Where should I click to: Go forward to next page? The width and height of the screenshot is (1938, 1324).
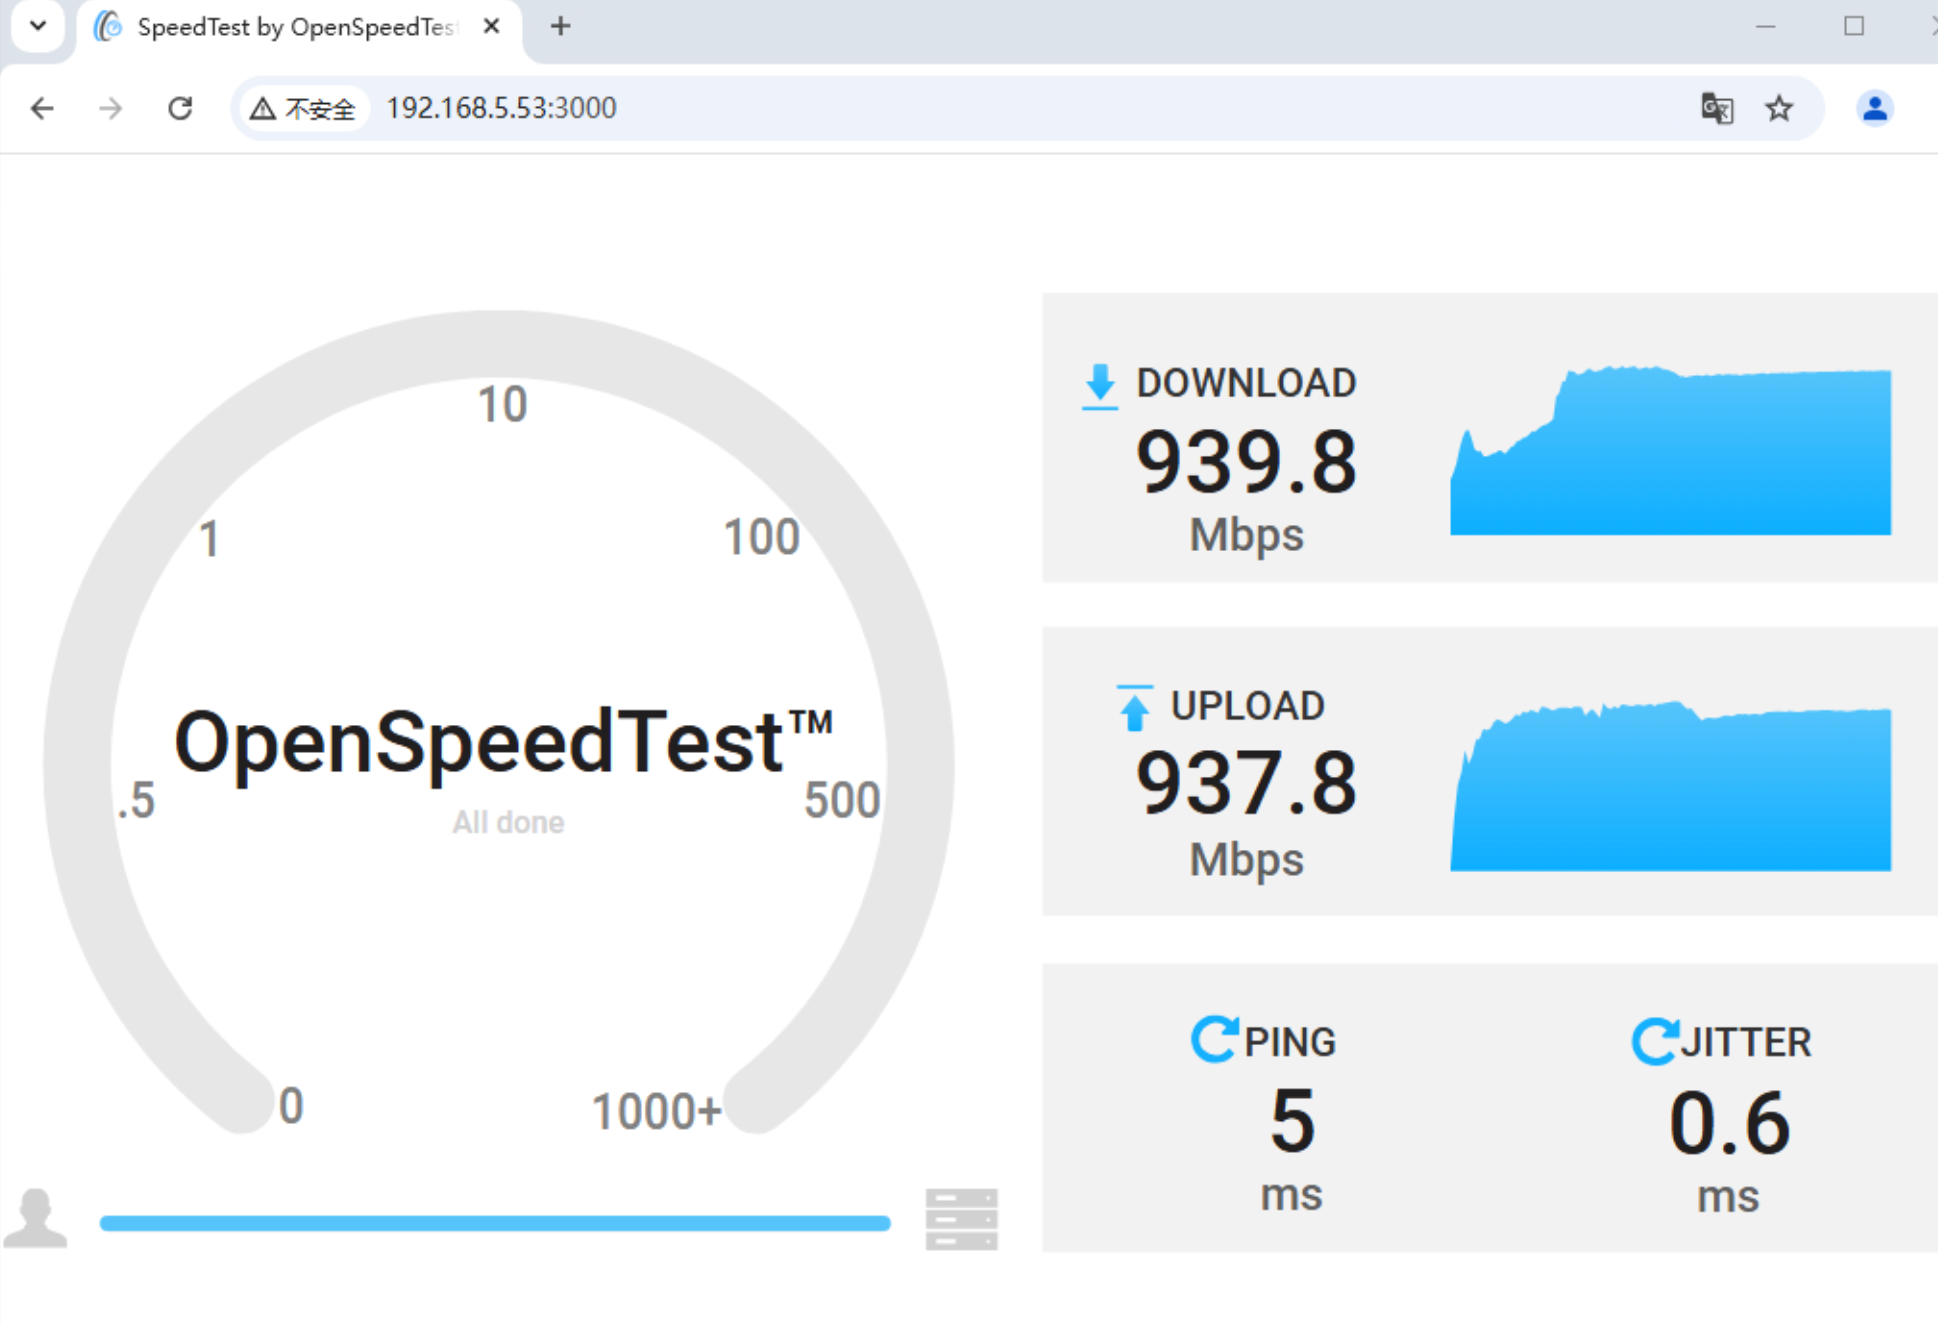click(x=111, y=108)
